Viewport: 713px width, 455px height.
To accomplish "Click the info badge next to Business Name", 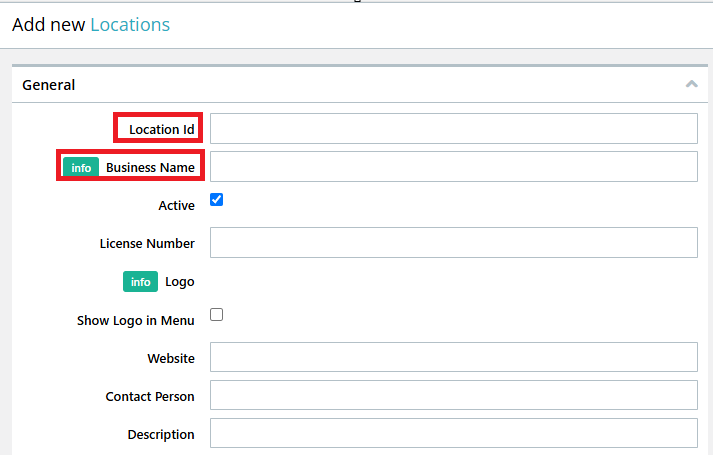I will pos(81,168).
